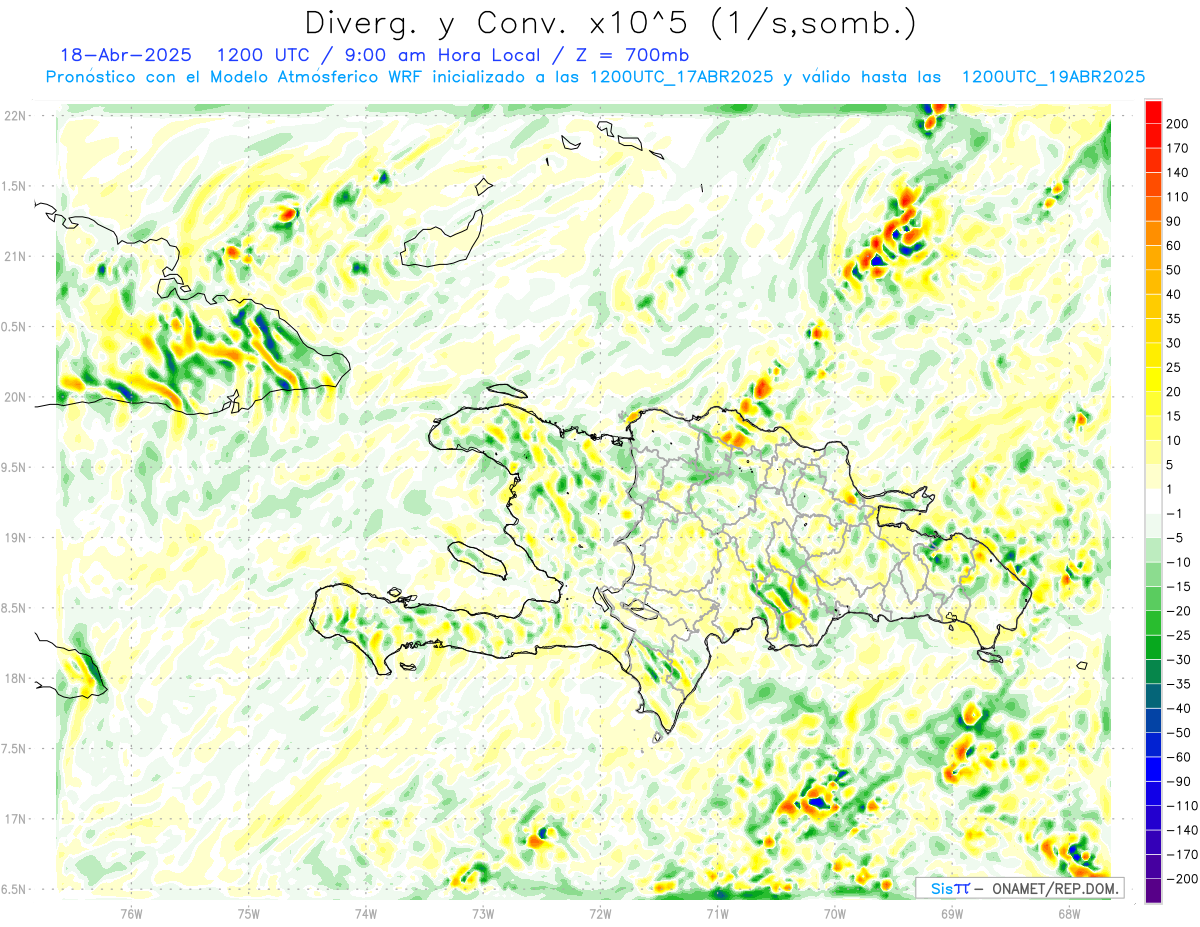Click the latitude label '18N'
Viewport: 1200px width, 927px height.
[x=15, y=679]
